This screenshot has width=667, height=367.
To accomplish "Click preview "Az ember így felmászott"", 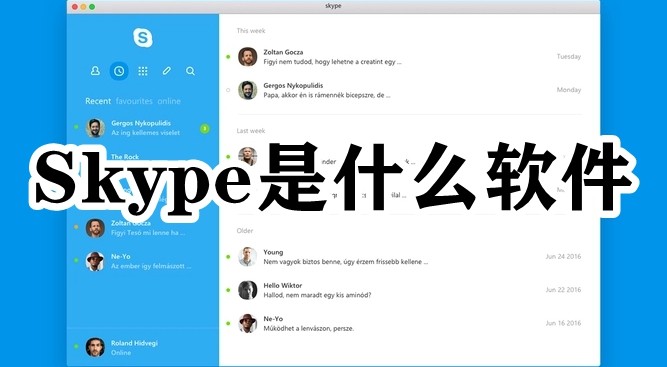I will pyautogui.click(x=151, y=266).
